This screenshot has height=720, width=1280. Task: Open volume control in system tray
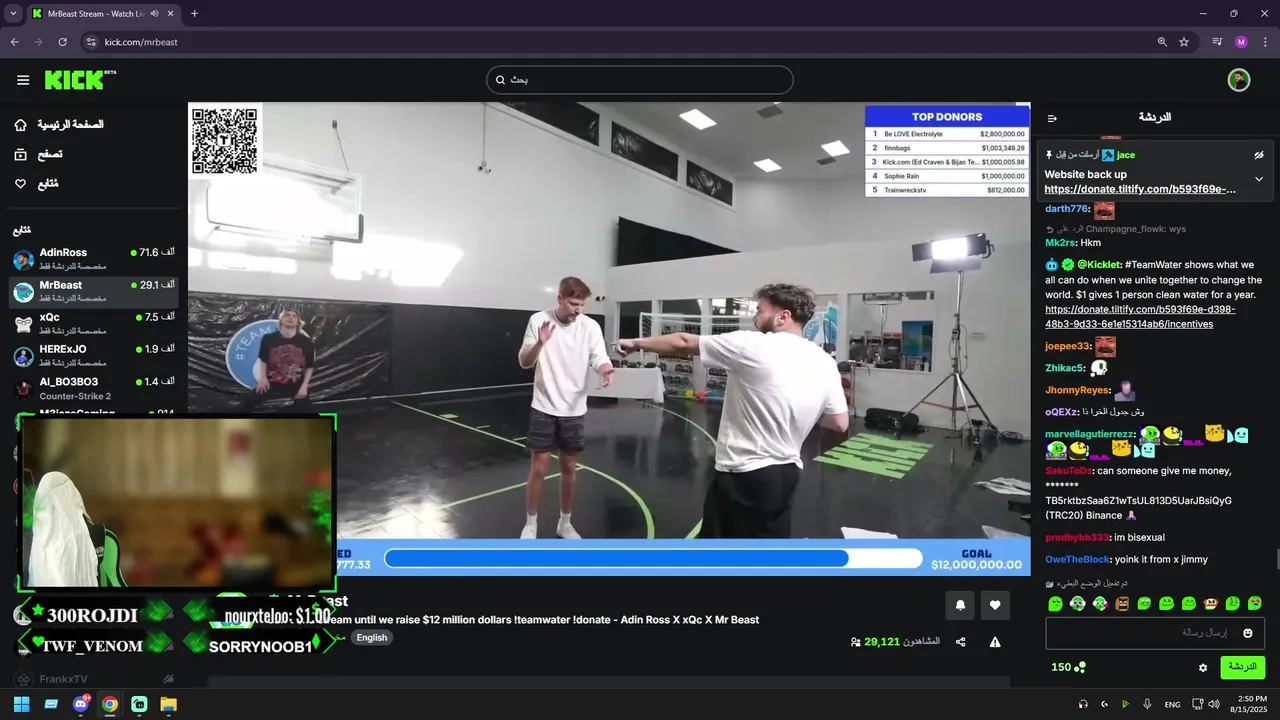(x=1213, y=704)
